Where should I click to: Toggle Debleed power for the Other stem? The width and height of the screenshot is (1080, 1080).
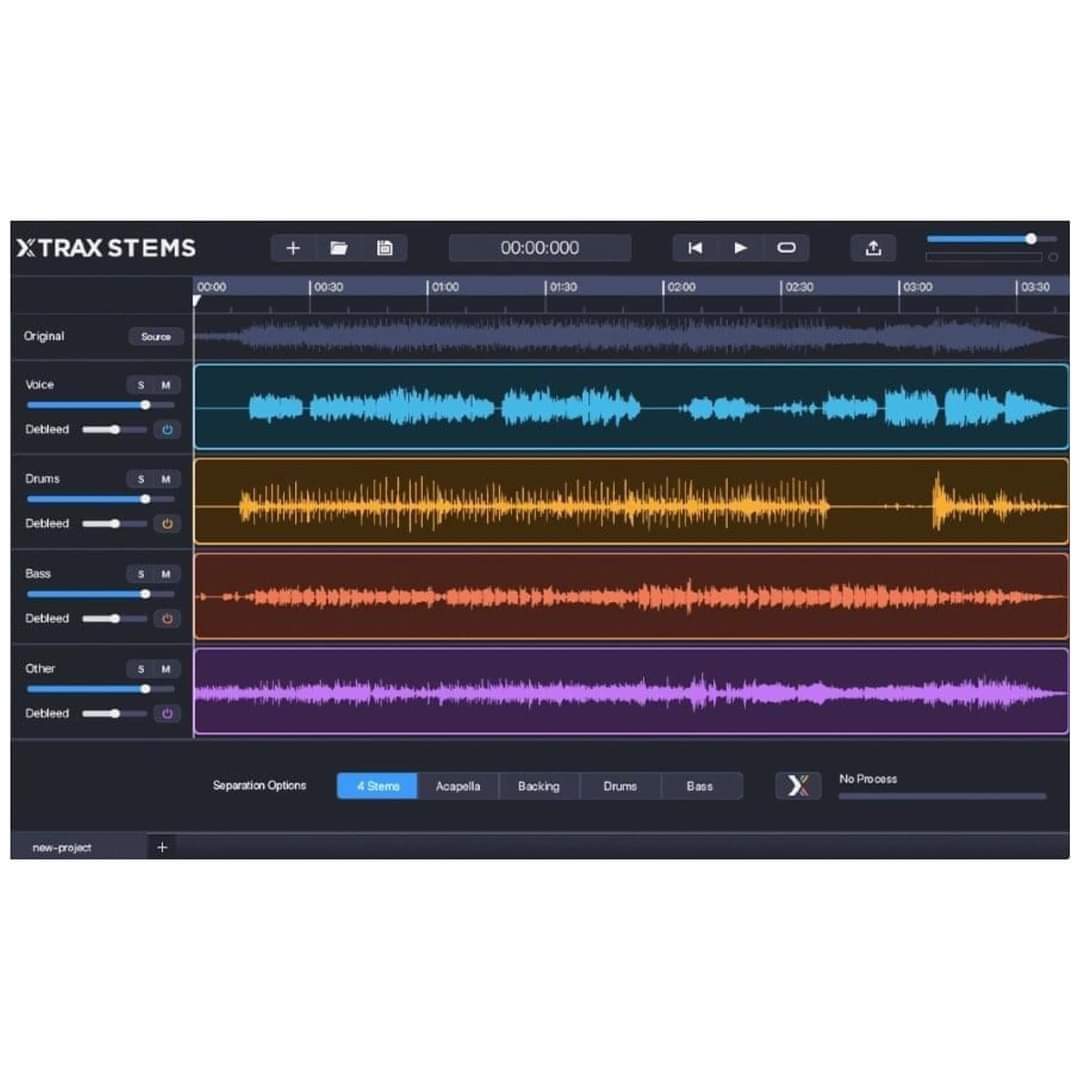(x=167, y=713)
